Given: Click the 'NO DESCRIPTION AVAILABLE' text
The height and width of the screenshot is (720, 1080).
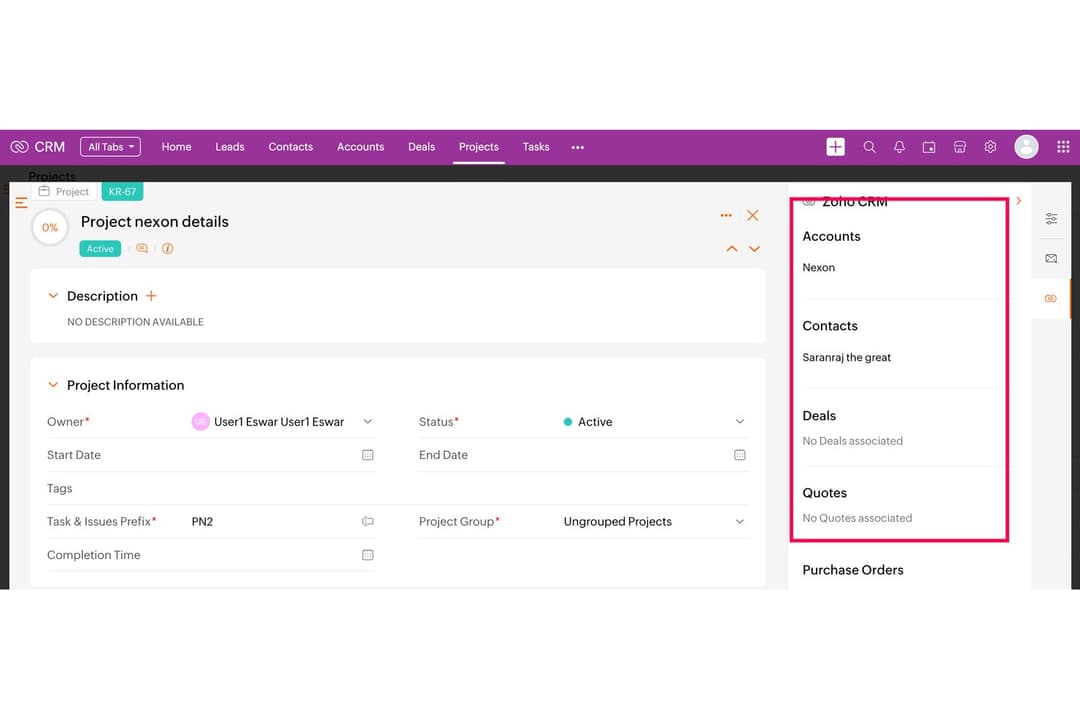Looking at the screenshot, I should click(x=135, y=322).
